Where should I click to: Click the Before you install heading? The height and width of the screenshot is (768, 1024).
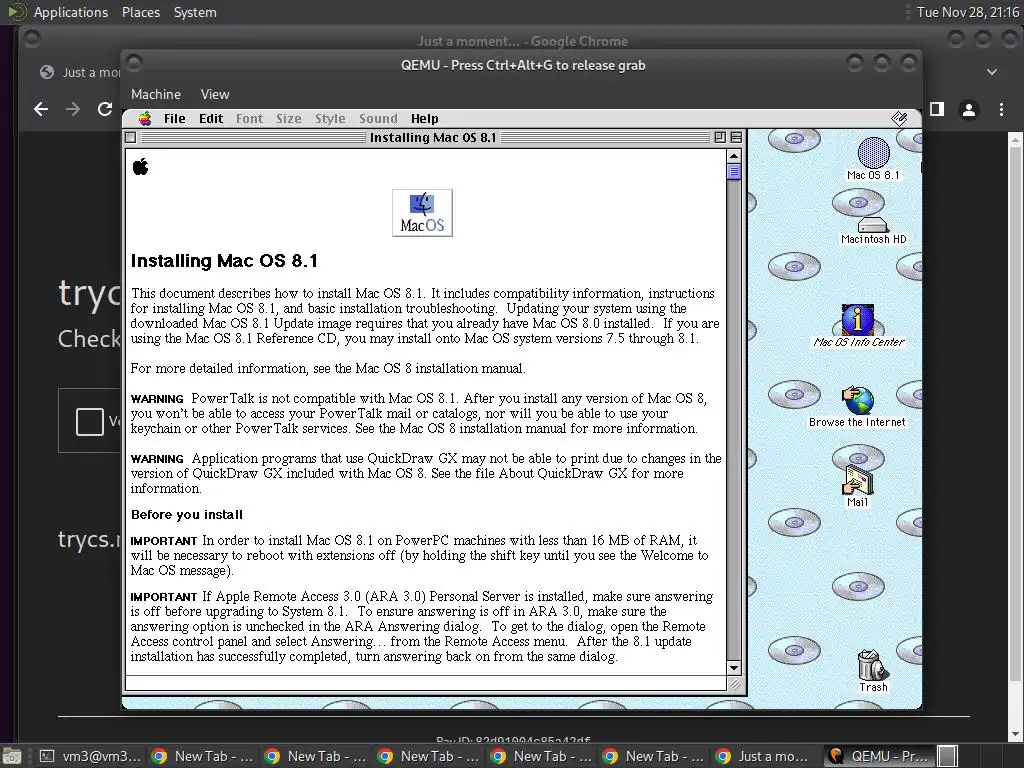(x=187, y=515)
